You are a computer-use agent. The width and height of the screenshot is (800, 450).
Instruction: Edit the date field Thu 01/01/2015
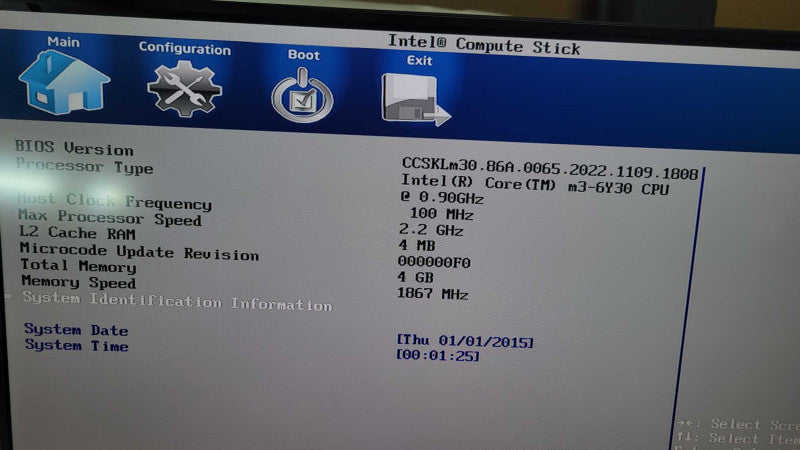click(x=465, y=341)
